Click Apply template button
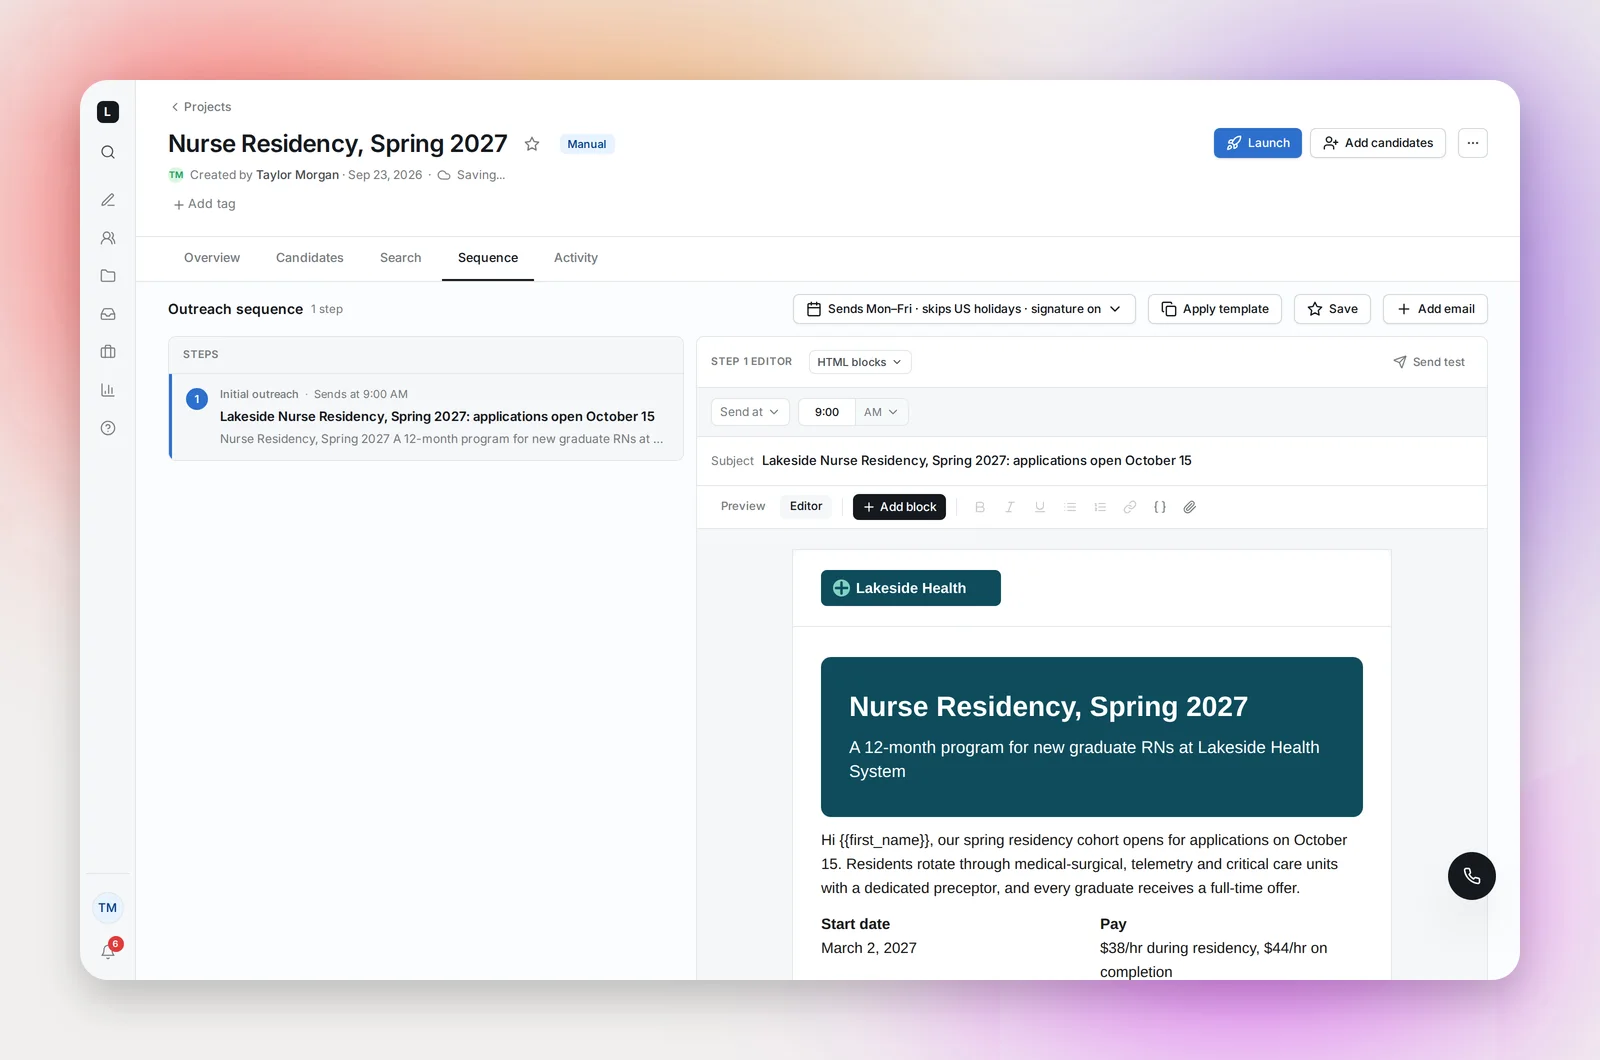Viewport: 1600px width, 1060px height. (1215, 309)
